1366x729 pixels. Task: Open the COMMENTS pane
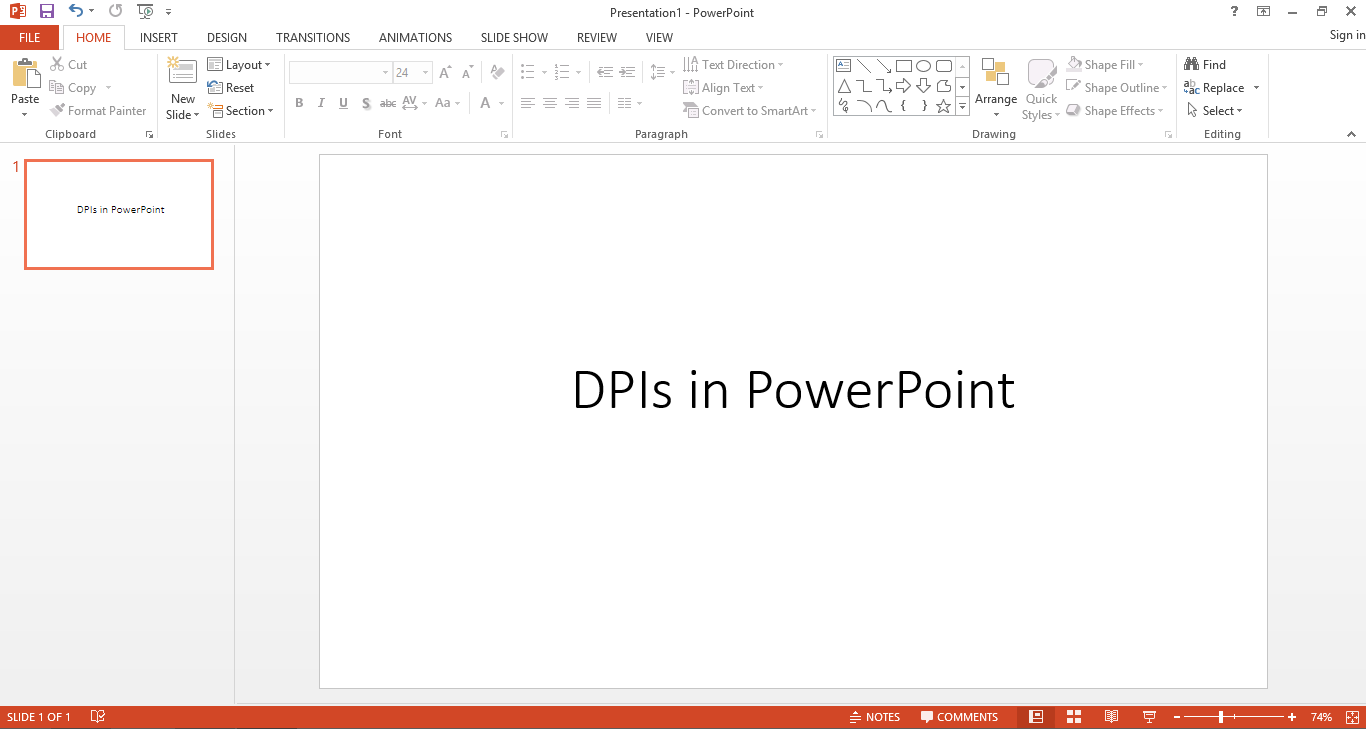point(959,717)
